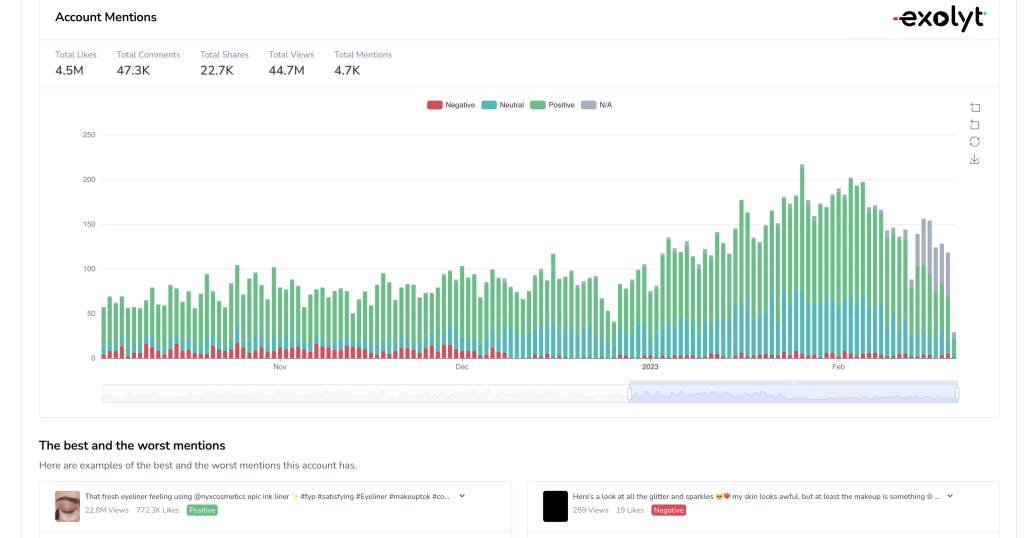Screen dimensions: 1024x538
Task: Click the Exolyt logo
Action: 938,18
